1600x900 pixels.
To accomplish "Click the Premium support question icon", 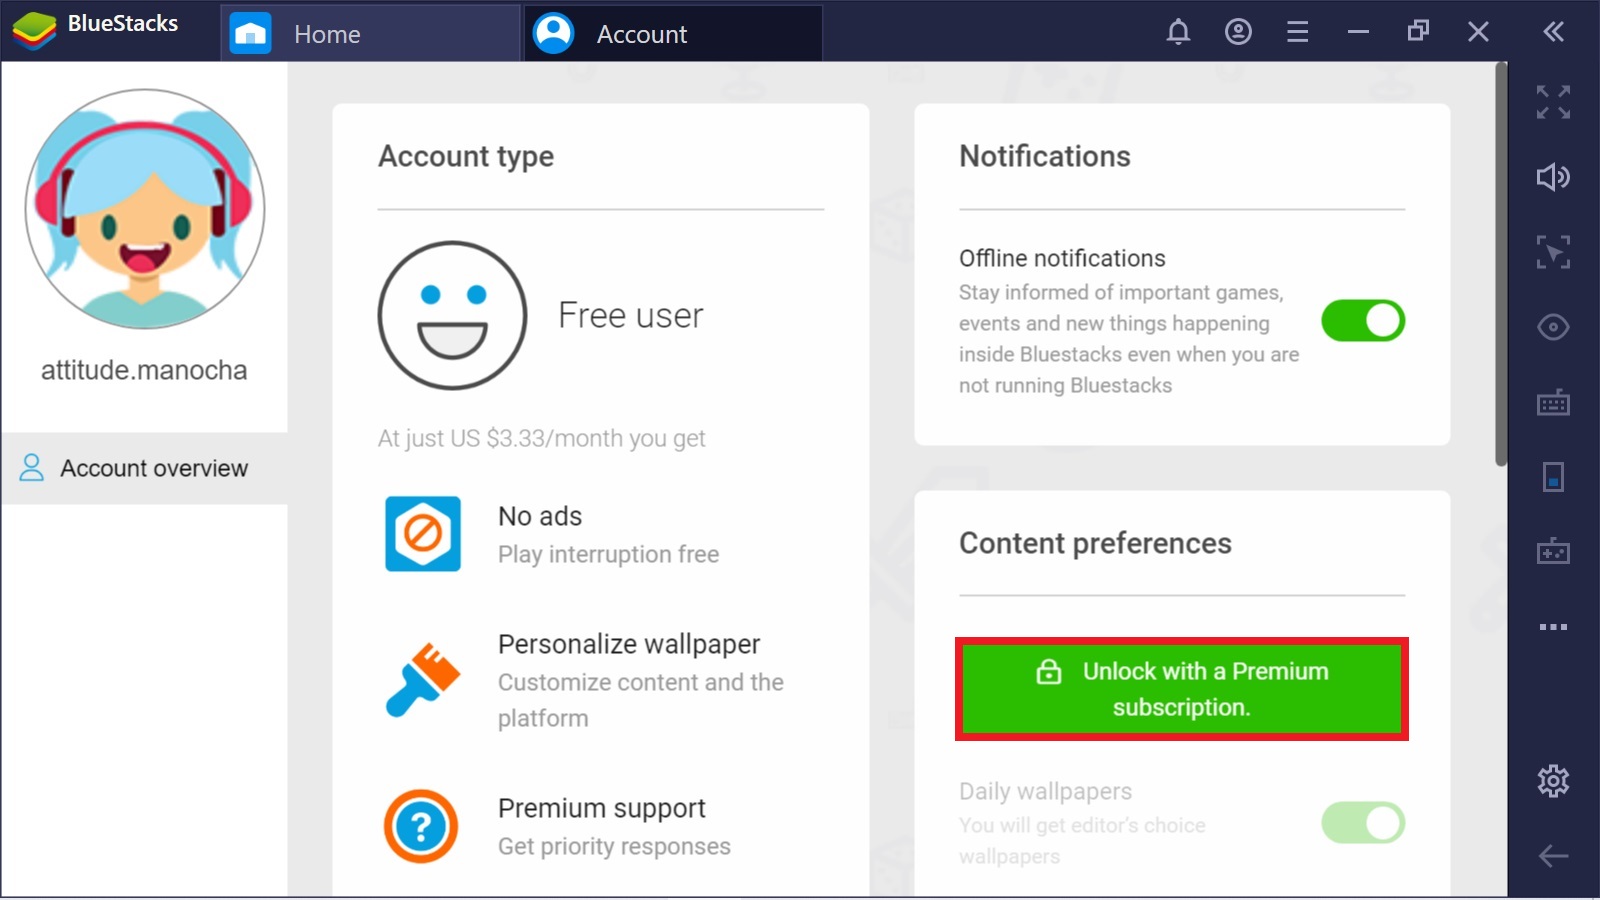I will tap(421, 826).
